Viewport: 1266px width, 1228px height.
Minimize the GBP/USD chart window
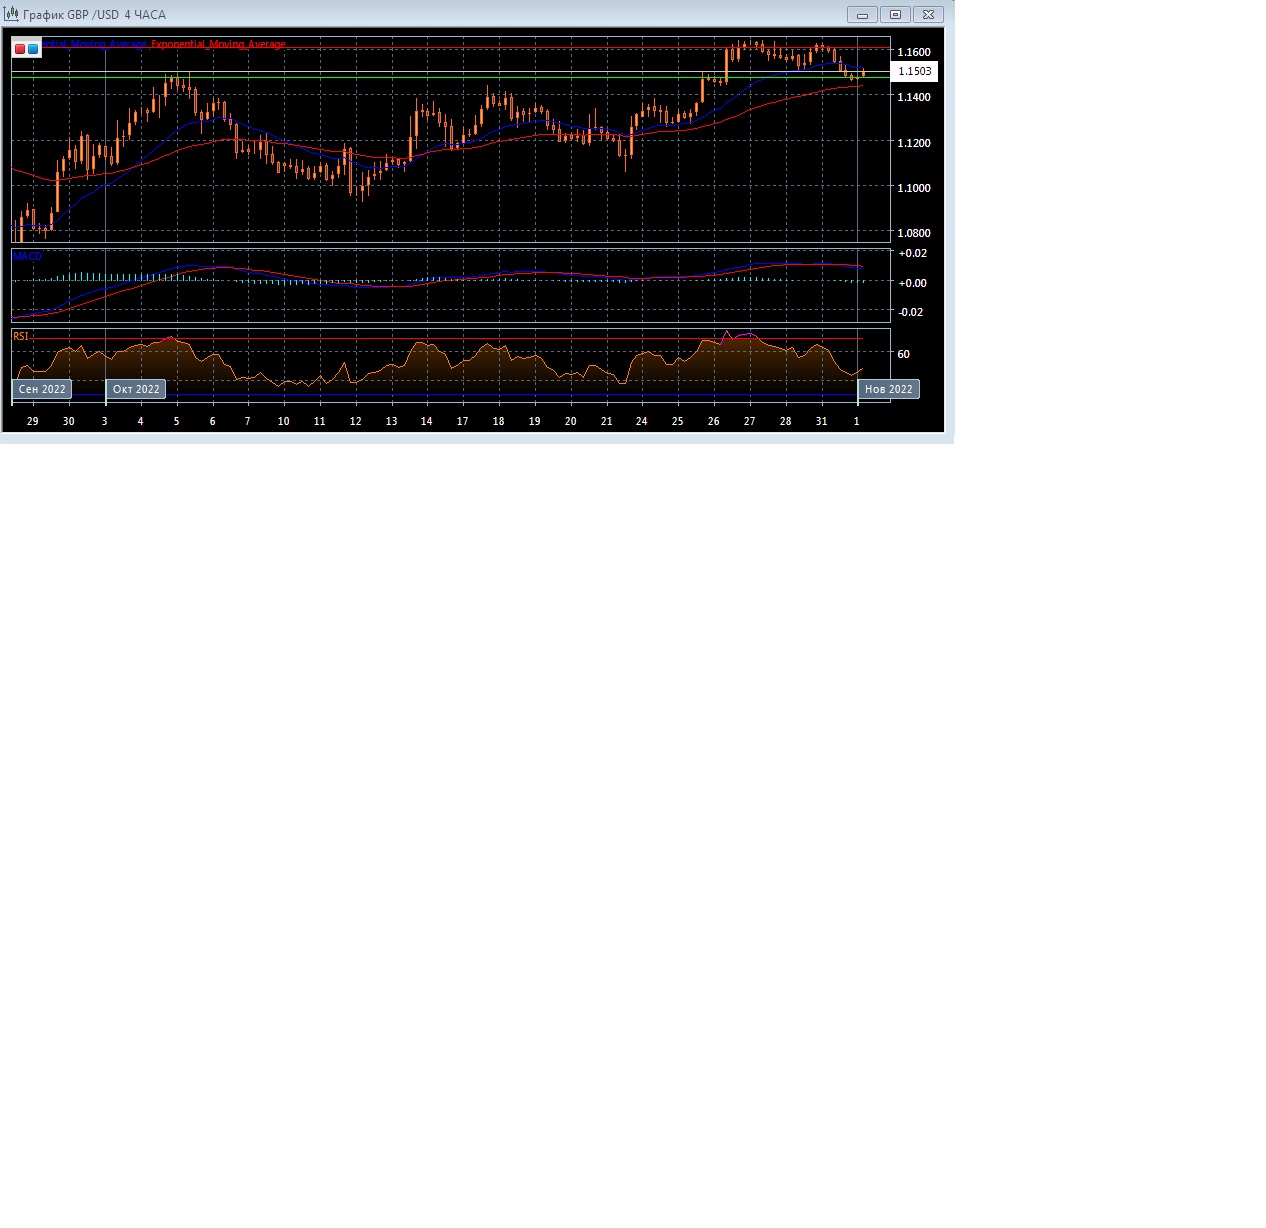point(862,14)
